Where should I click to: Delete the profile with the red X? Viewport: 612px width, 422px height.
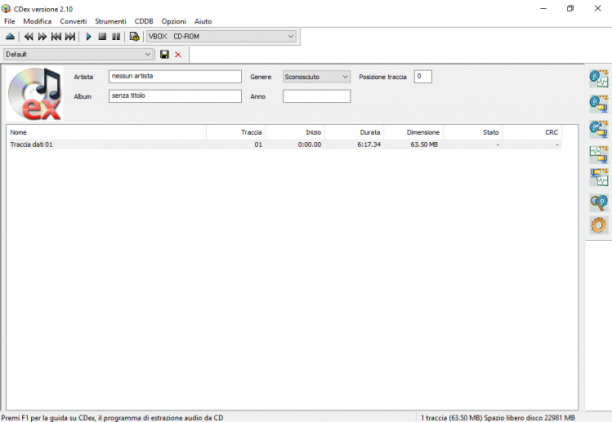coord(178,55)
